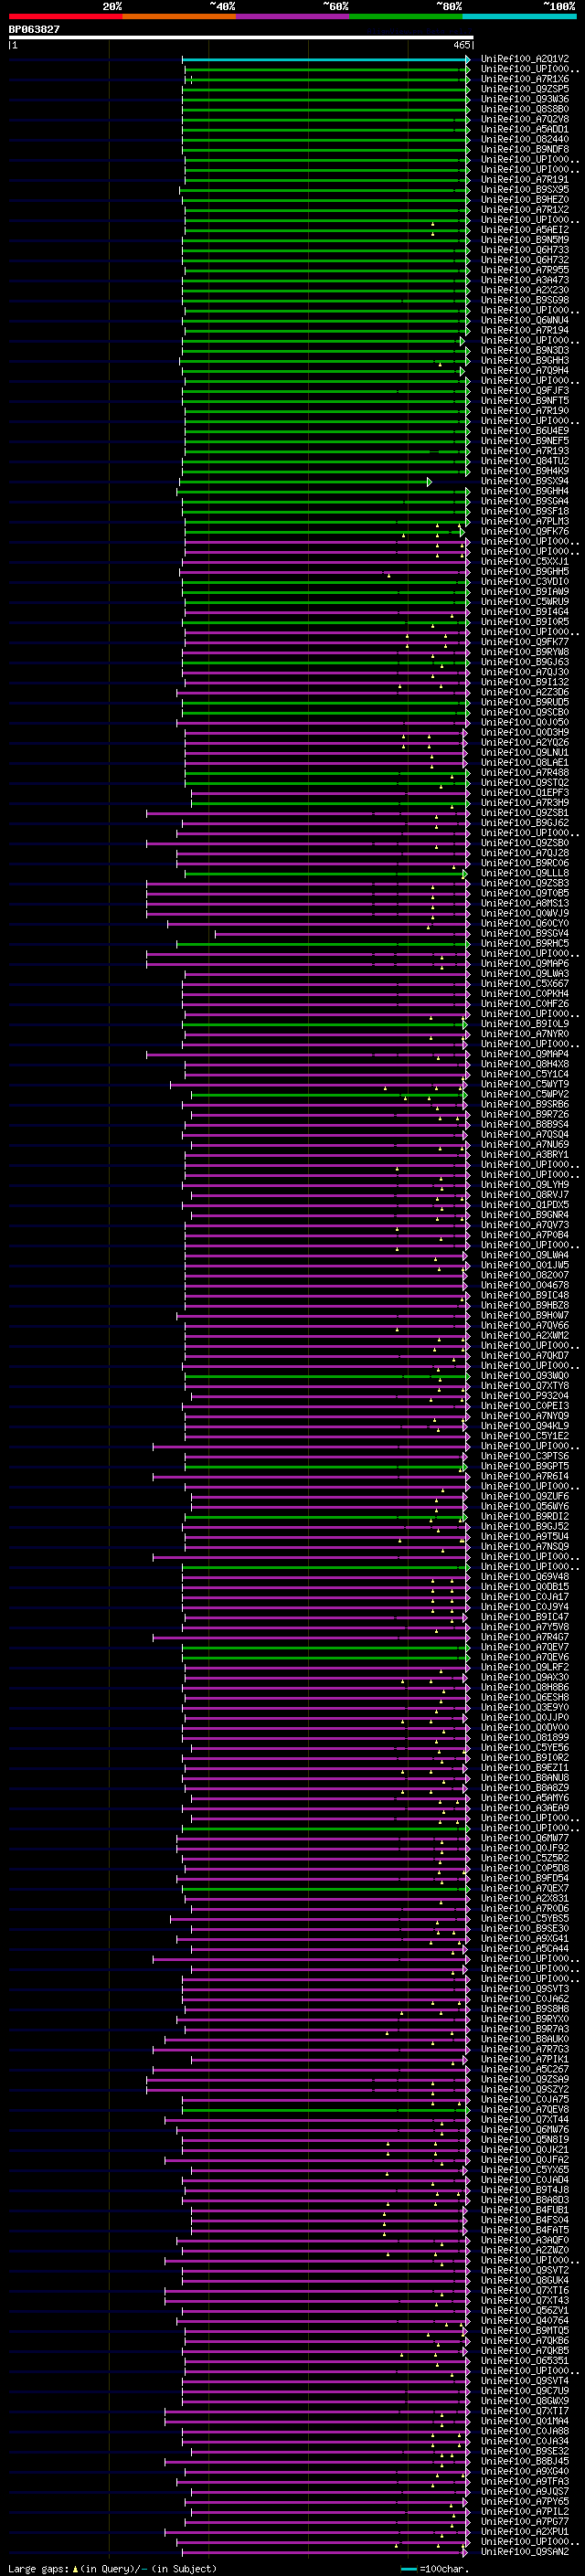The image size is (585, 2576).
Task: Click hit label UniRef100_B9SX95
Action: 525,190
